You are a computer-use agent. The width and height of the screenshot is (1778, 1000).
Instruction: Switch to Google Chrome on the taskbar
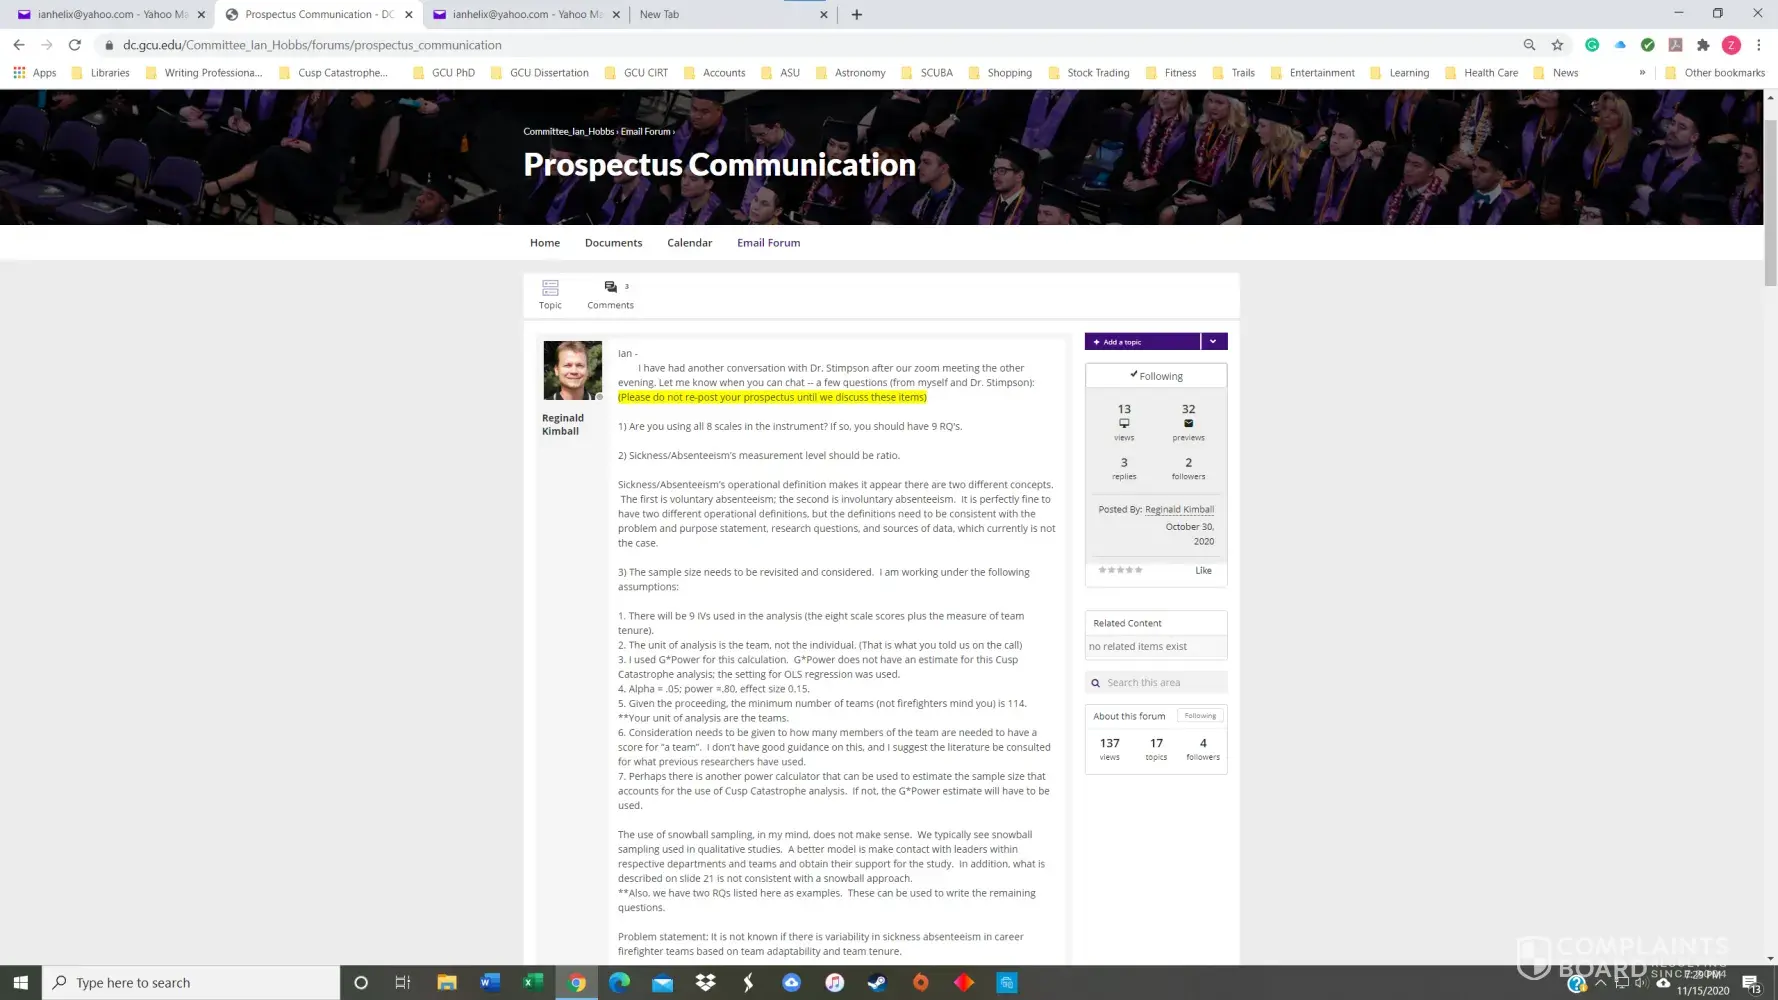point(577,982)
